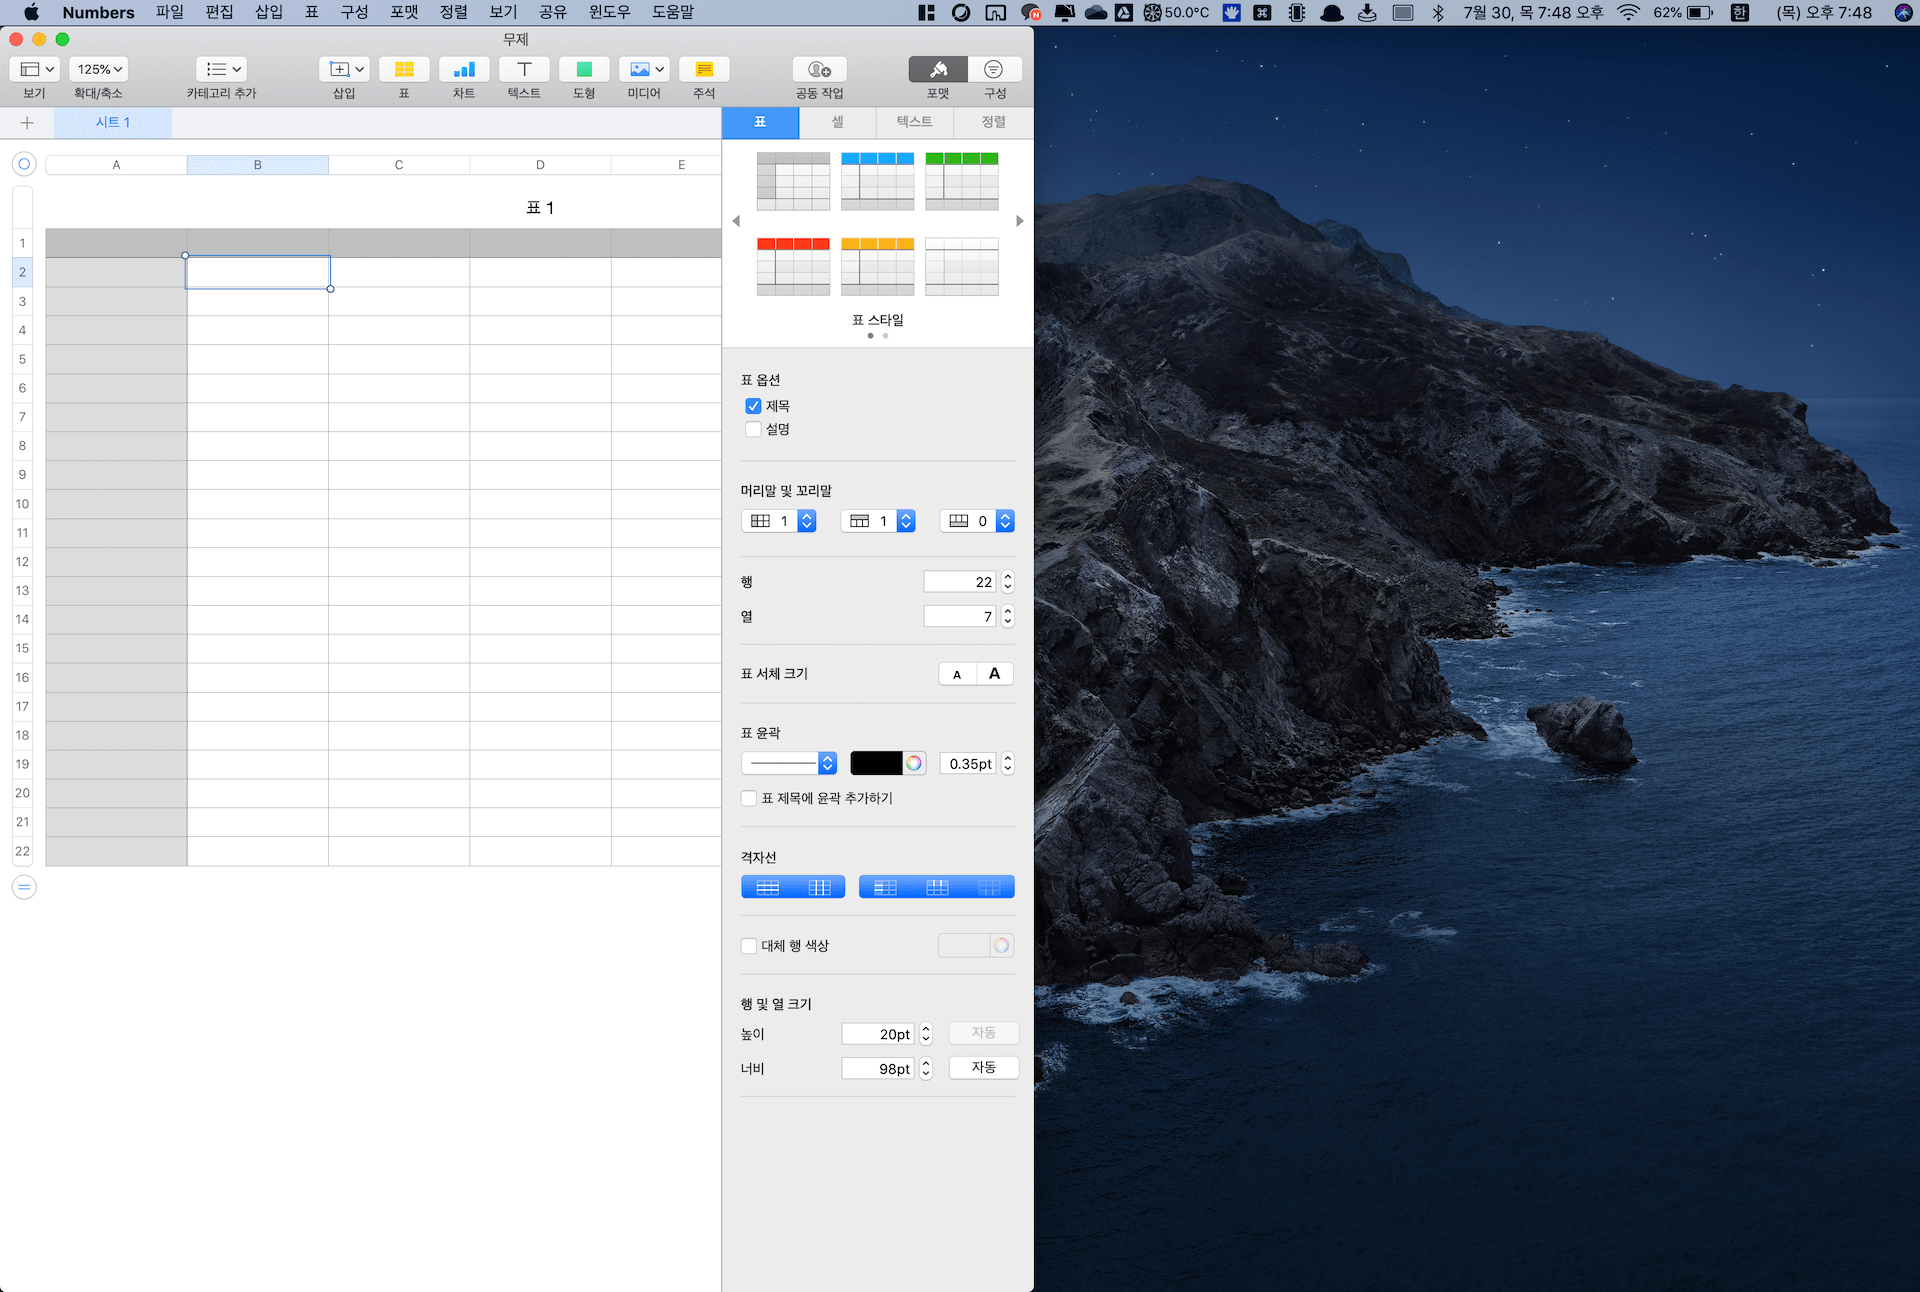
Task: Select the red header table style thumbnail
Action: (793, 266)
